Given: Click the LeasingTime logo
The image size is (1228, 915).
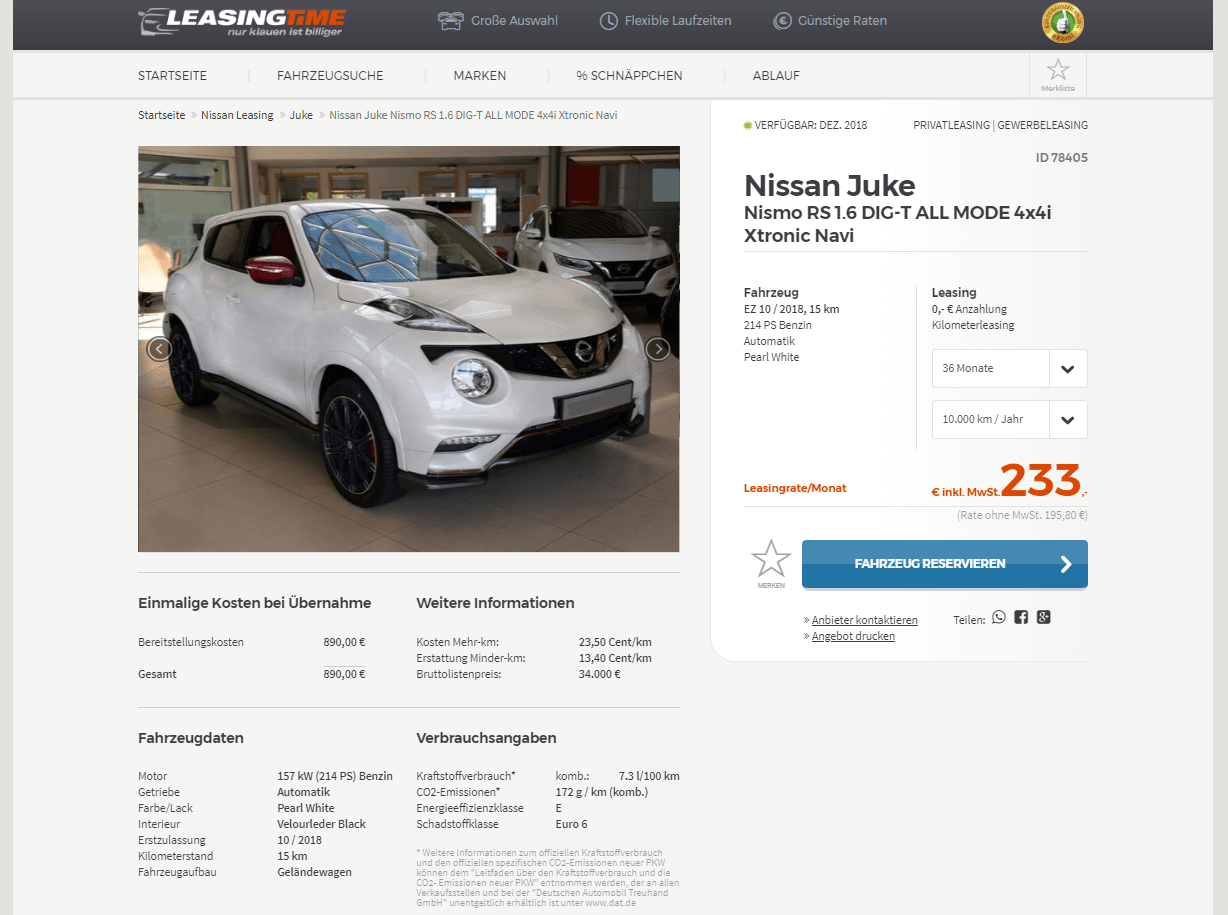Looking at the screenshot, I should [241, 22].
